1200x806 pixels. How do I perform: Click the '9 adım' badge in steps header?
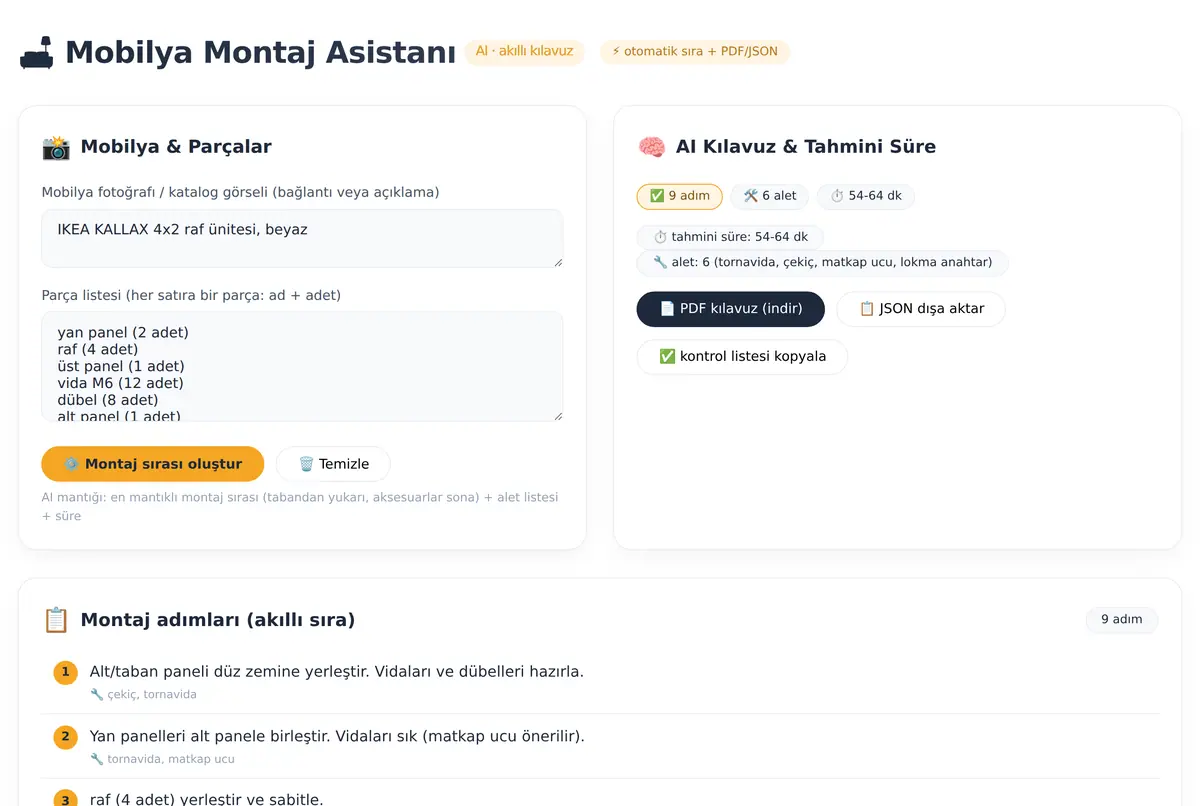[x=1122, y=620]
